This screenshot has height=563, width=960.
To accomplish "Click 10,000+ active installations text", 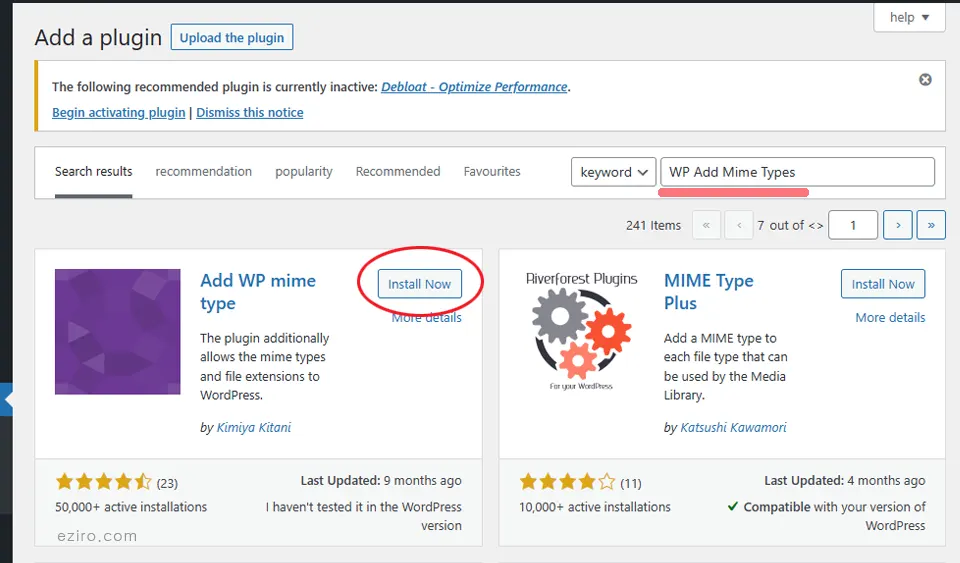I will coord(594,507).
